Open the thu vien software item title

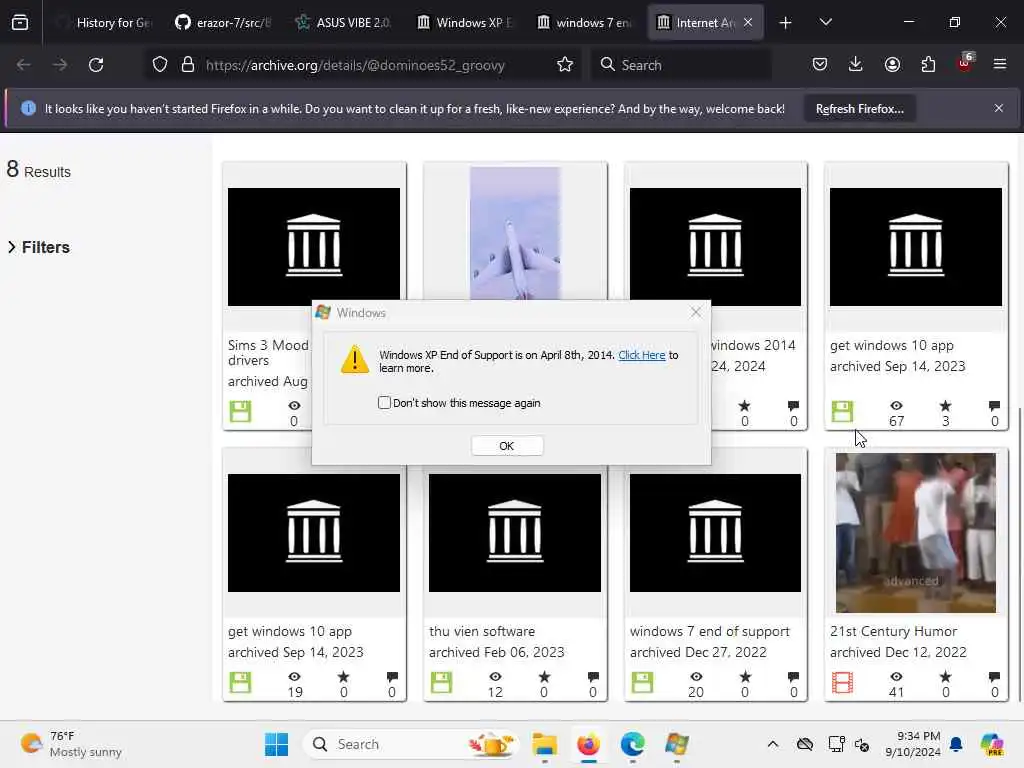click(x=482, y=632)
